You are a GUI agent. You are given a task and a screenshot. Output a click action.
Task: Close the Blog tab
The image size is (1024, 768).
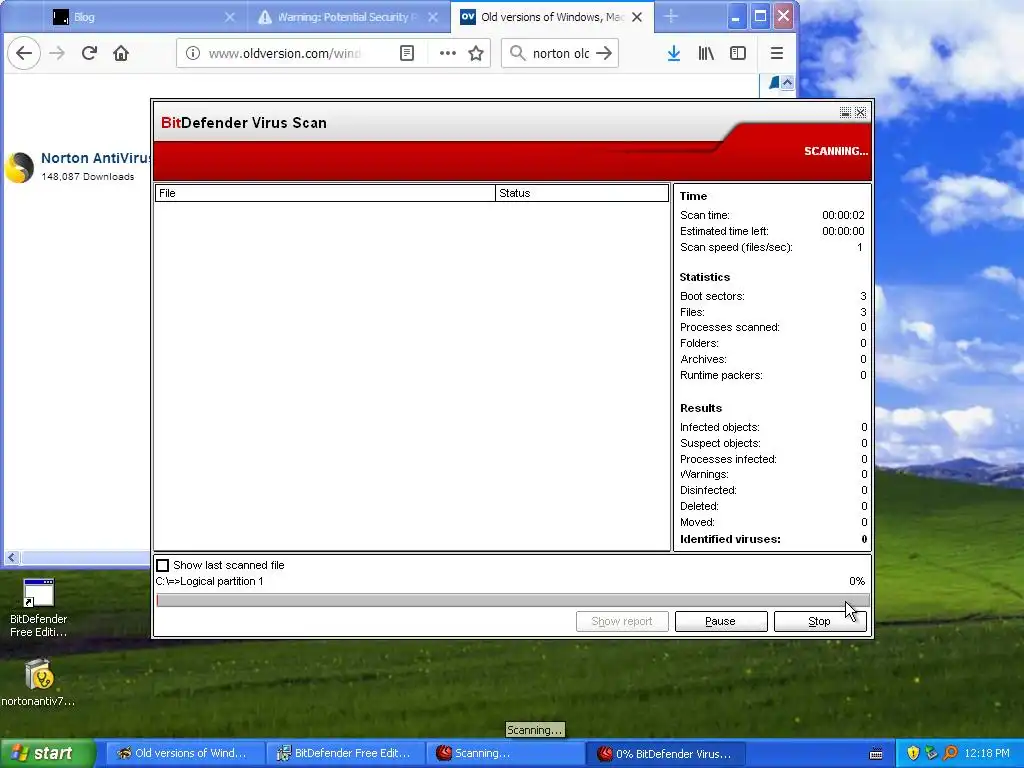click(230, 18)
